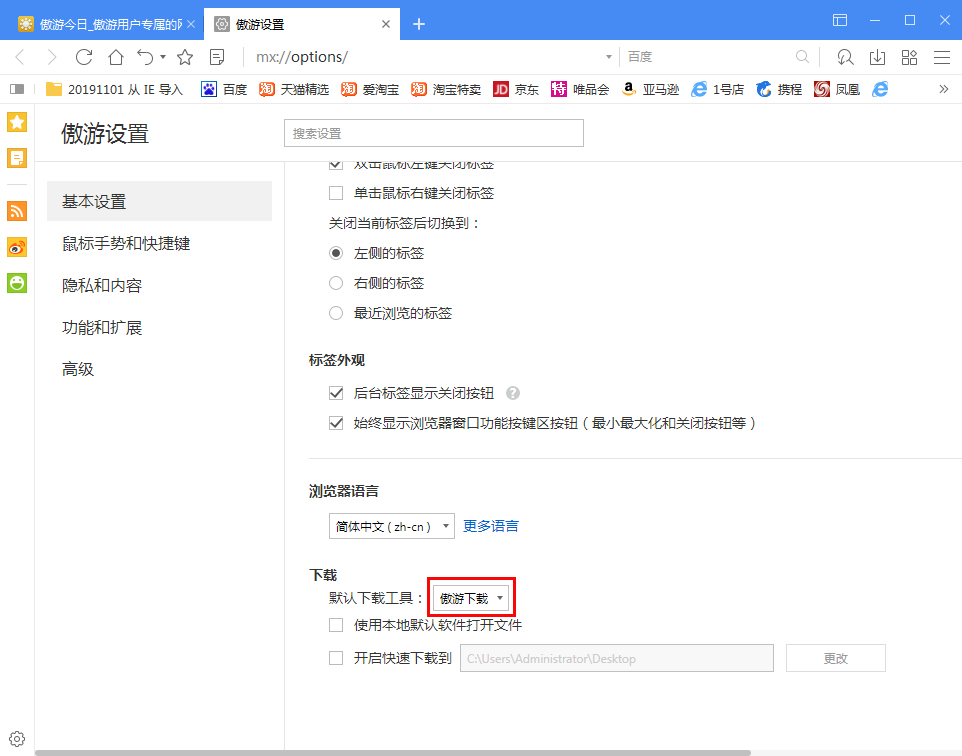Expand the bookmarks bar overflow chevron
Image resolution: width=962 pixels, height=756 pixels.
click(943, 89)
